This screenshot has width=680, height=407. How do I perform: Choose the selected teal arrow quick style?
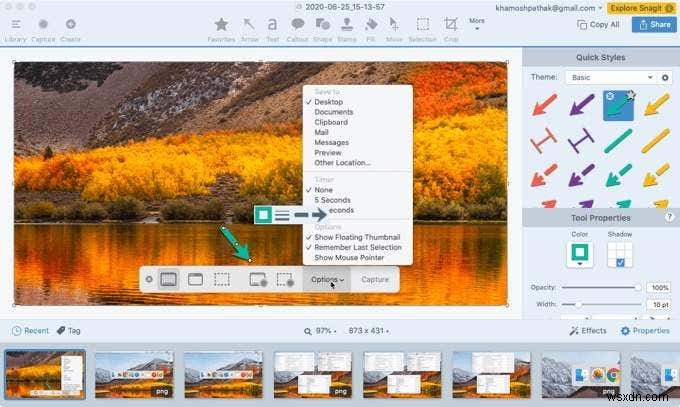coord(618,105)
